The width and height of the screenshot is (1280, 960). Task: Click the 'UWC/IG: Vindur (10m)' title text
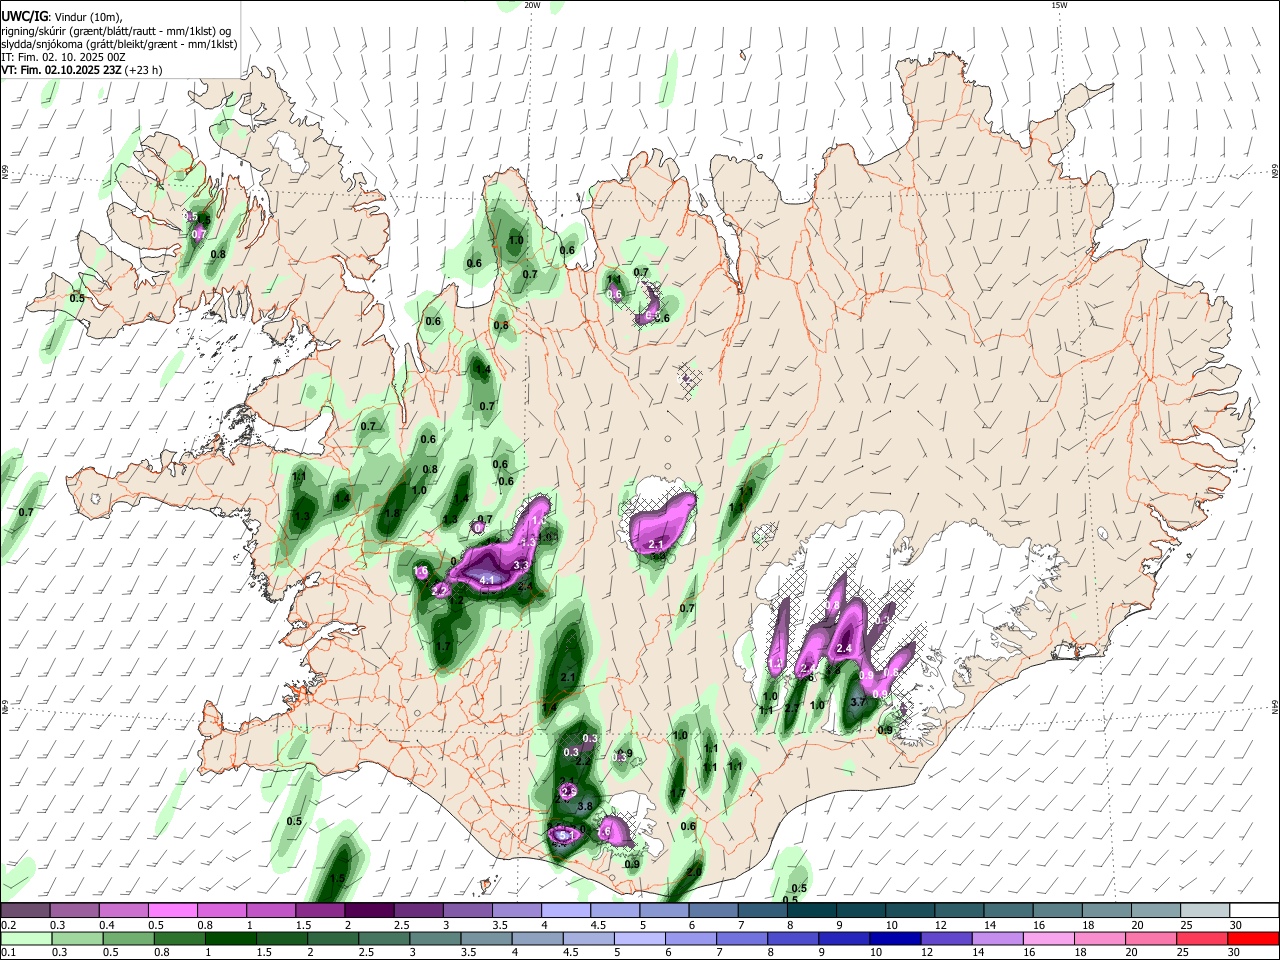pos(62,17)
